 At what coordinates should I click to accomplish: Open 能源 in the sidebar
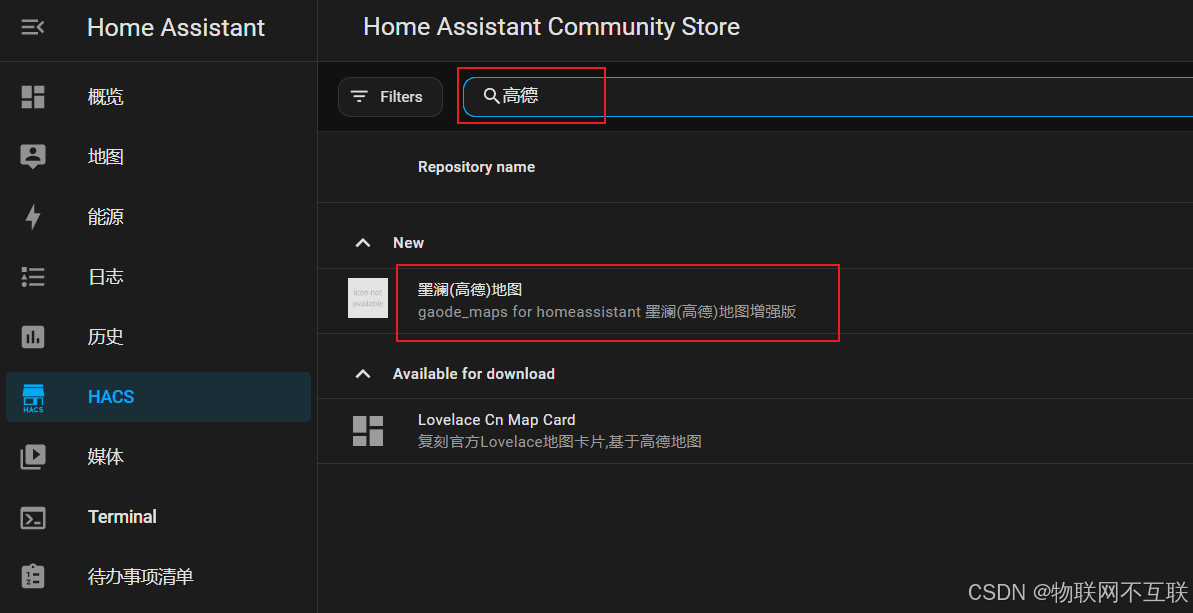(x=158, y=217)
